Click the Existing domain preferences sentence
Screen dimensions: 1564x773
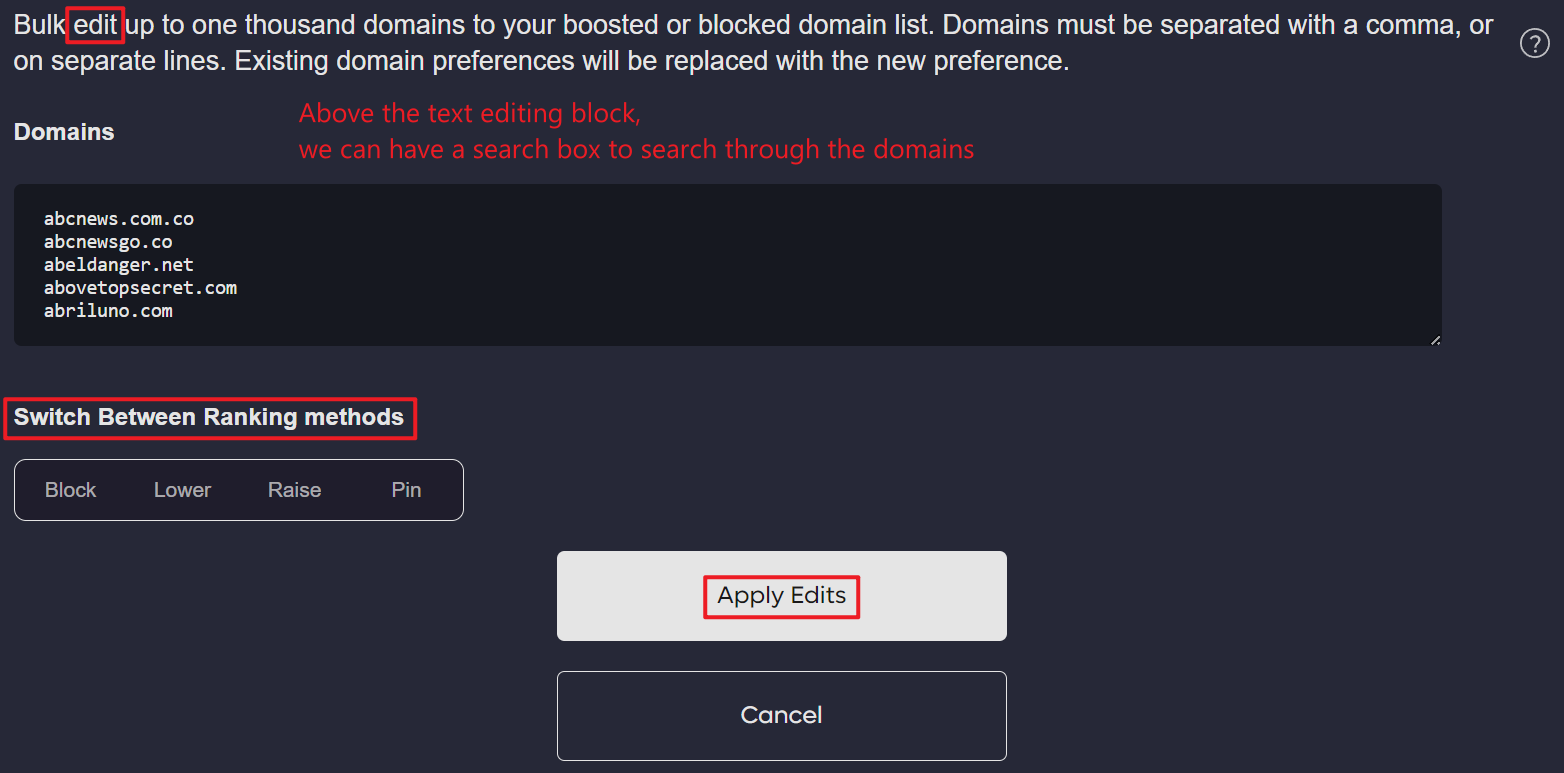click(651, 61)
